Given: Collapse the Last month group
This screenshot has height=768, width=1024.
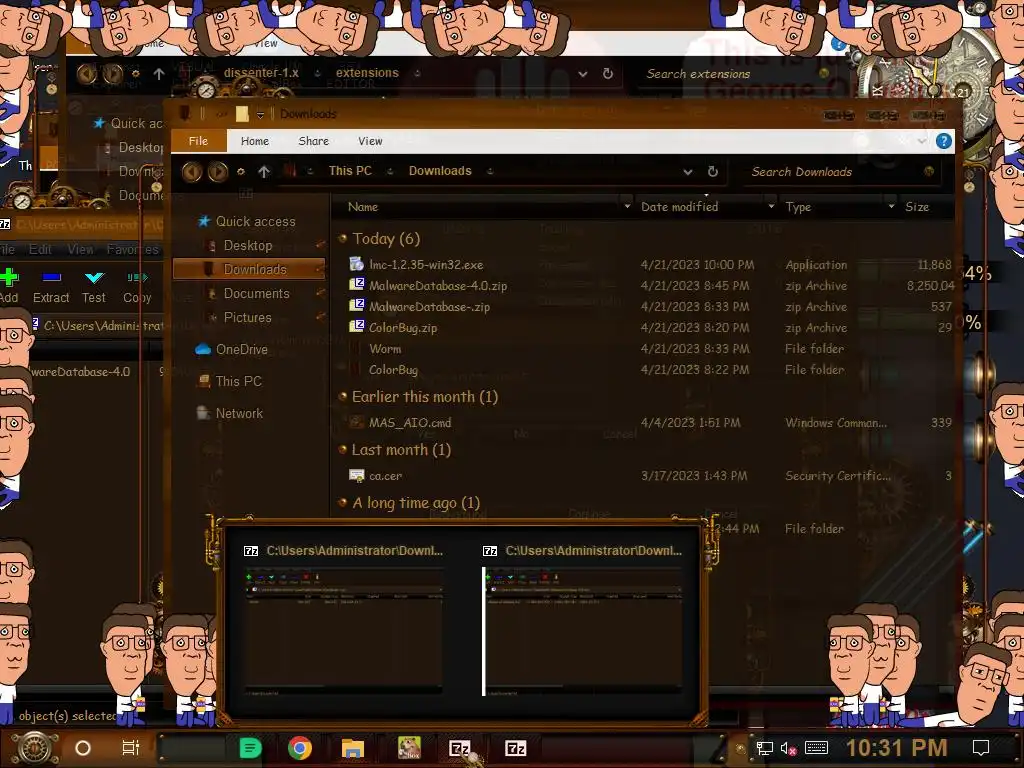Looking at the screenshot, I should click(x=342, y=449).
